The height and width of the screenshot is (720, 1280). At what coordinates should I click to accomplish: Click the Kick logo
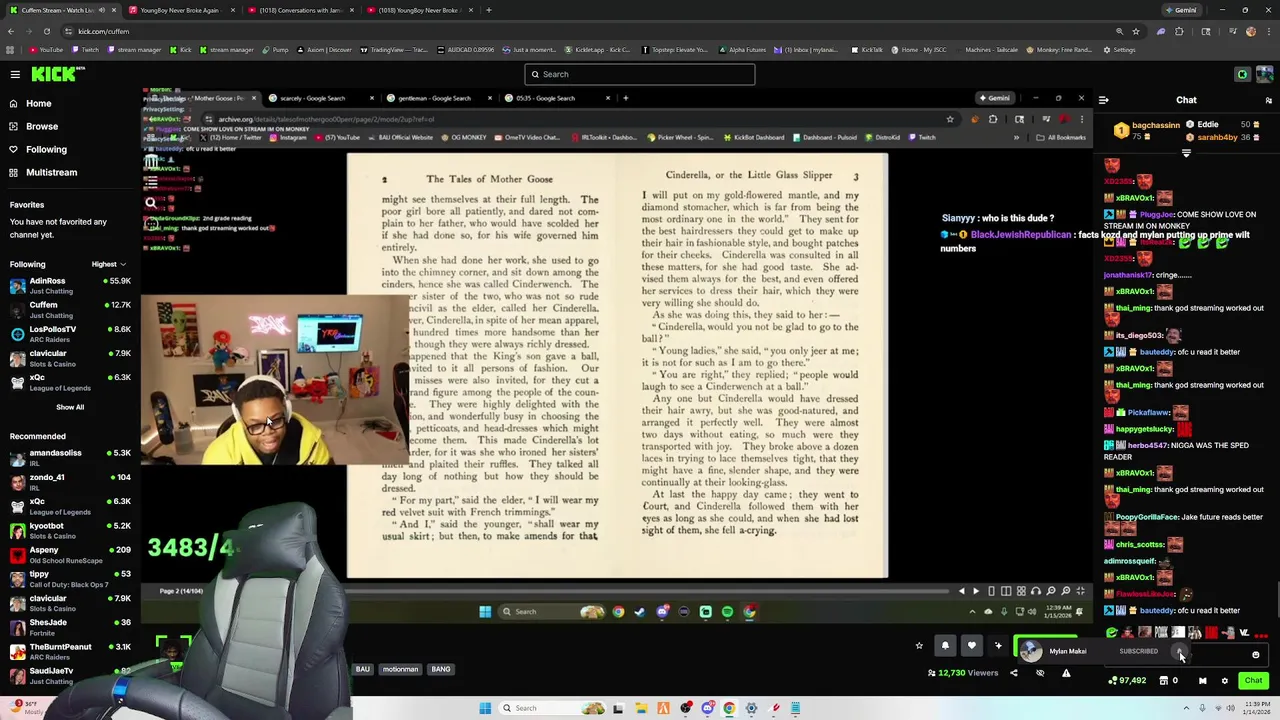coord(57,74)
